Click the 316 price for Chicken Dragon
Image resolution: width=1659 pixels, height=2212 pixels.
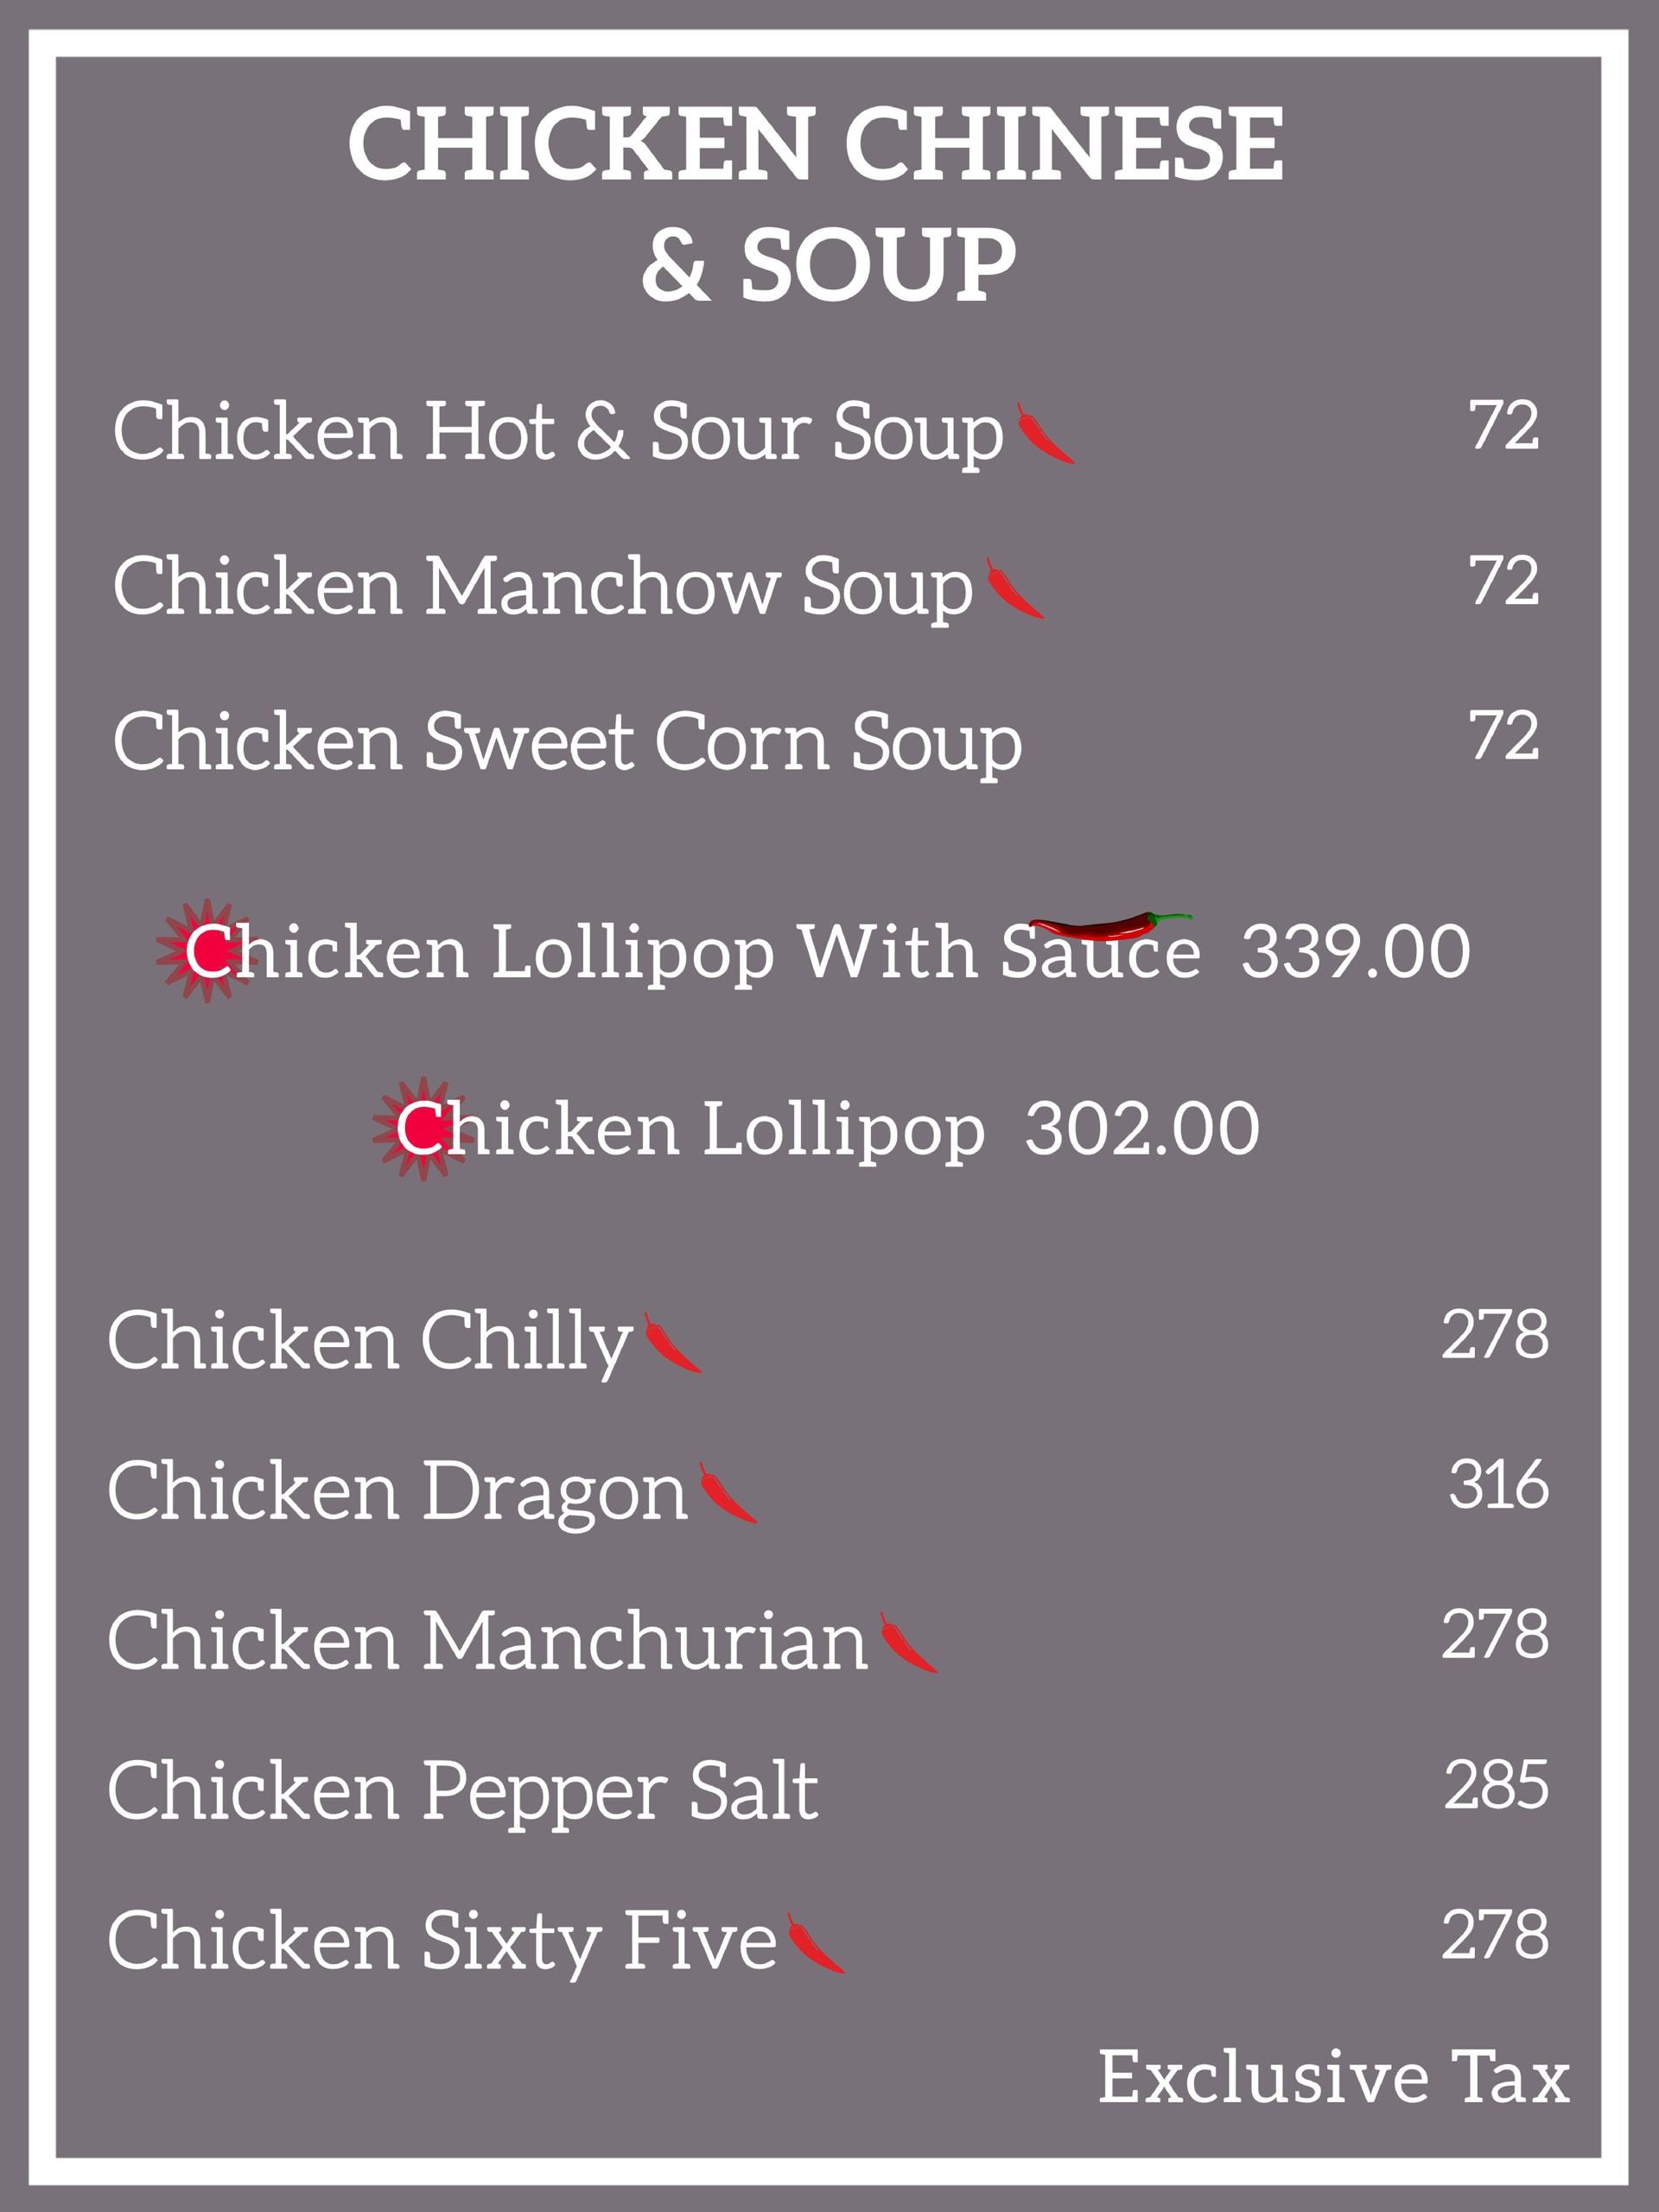pos(1498,1484)
